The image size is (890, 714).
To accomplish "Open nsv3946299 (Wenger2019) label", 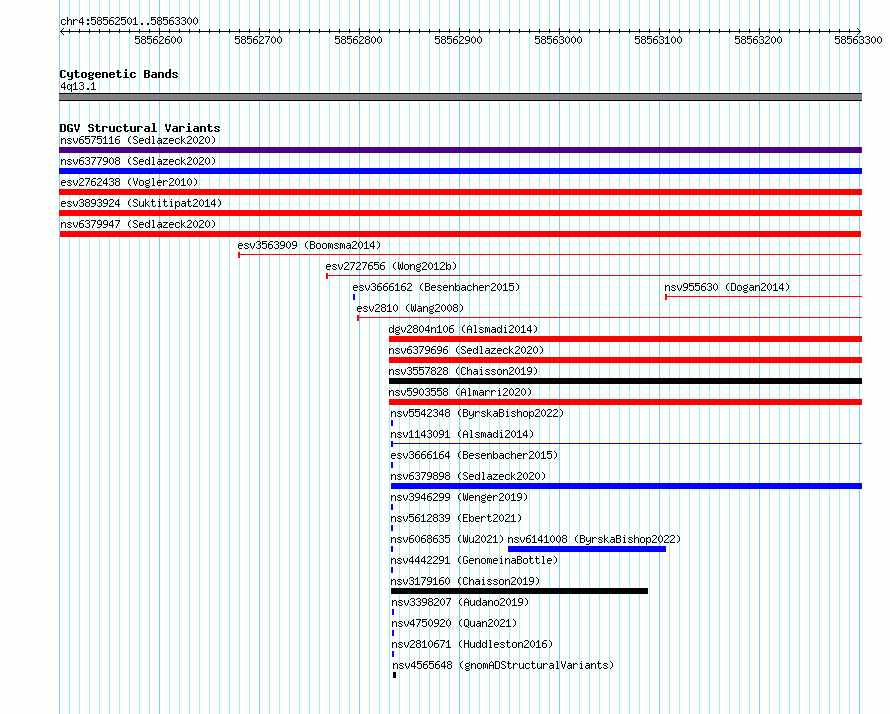I will pos(459,497).
